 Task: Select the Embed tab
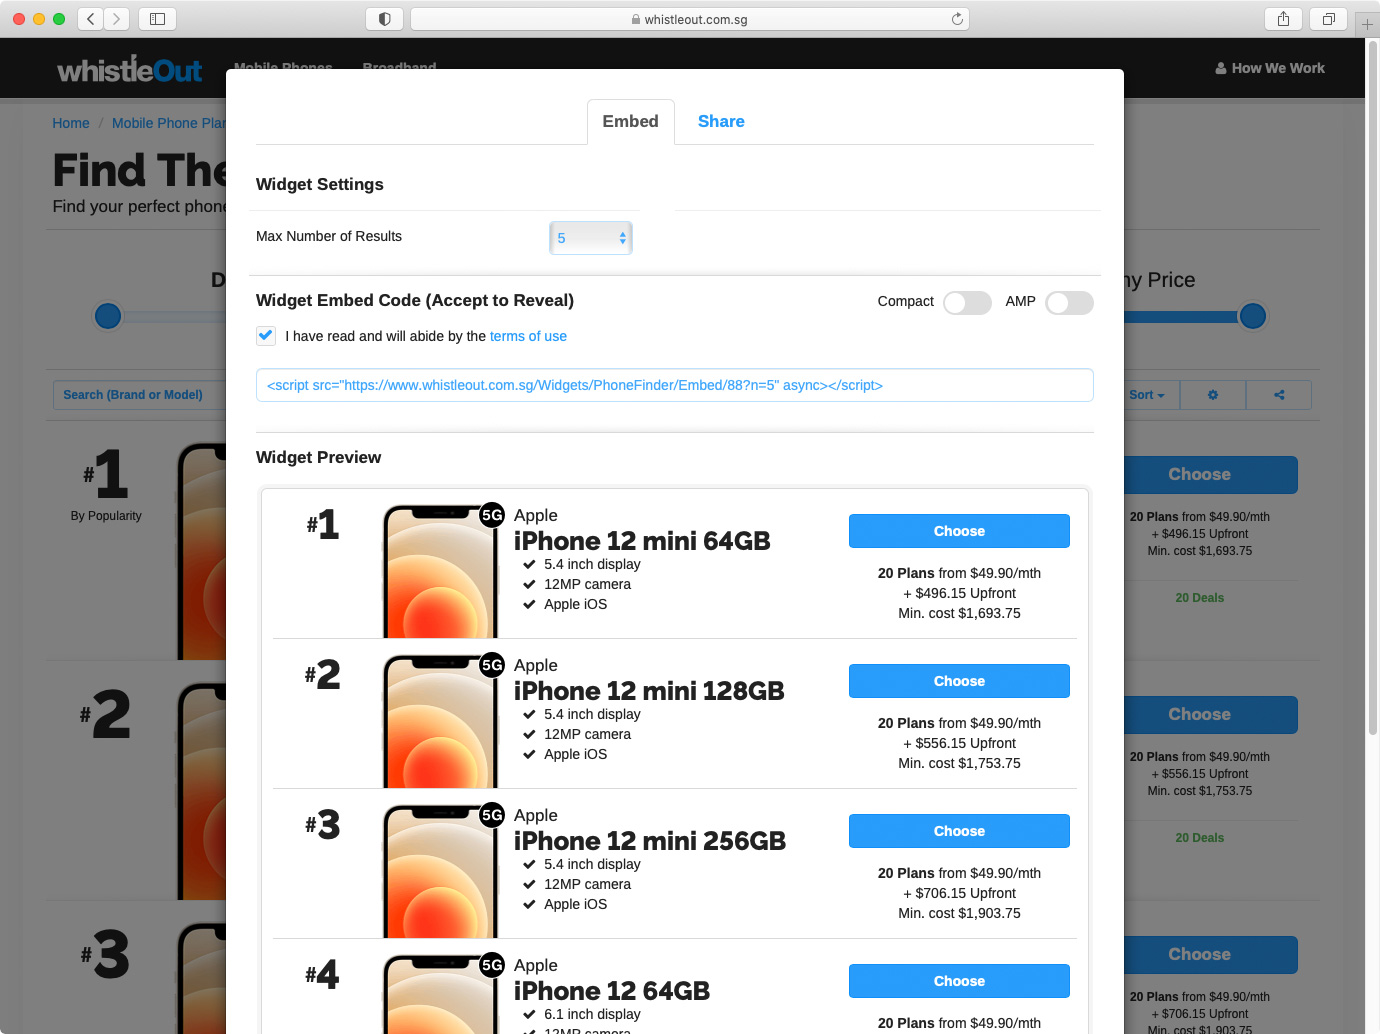[630, 121]
